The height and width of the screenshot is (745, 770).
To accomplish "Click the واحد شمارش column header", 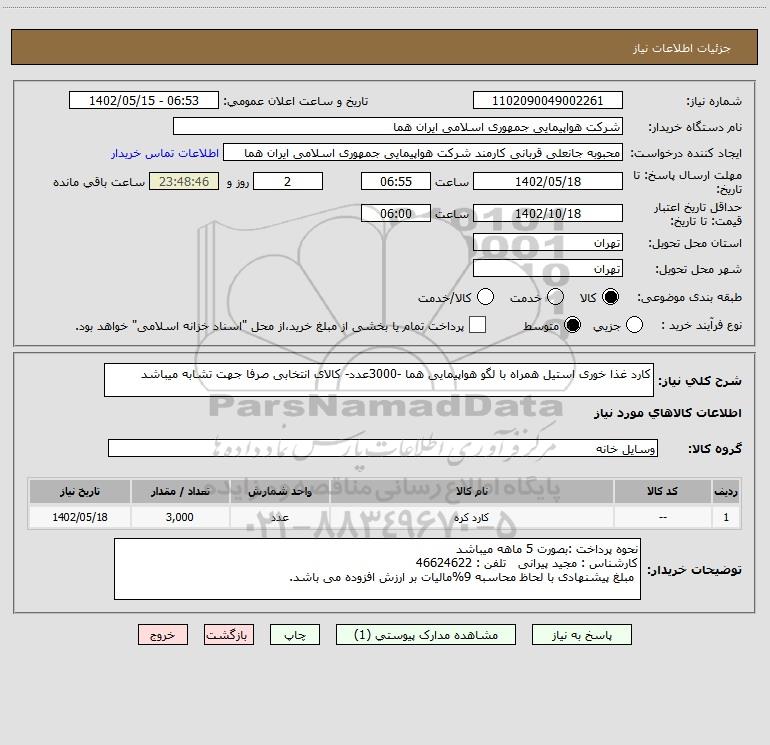I will (280, 491).
